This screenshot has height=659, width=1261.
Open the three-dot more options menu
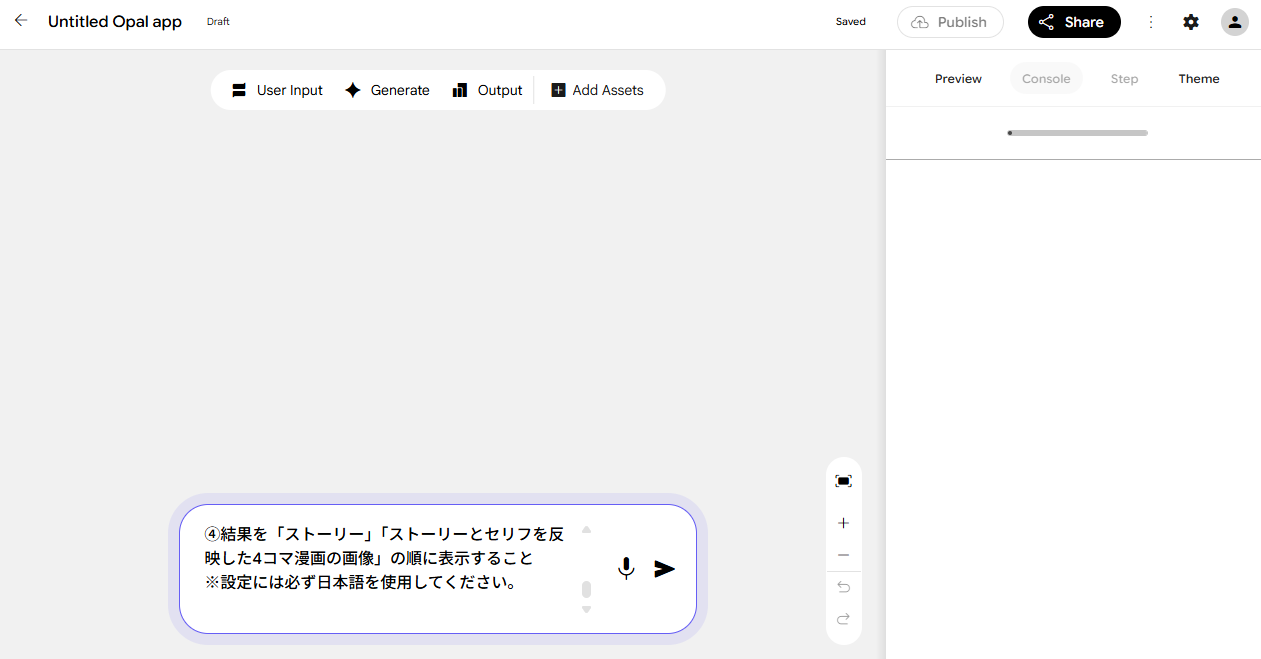[x=1151, y=22]
